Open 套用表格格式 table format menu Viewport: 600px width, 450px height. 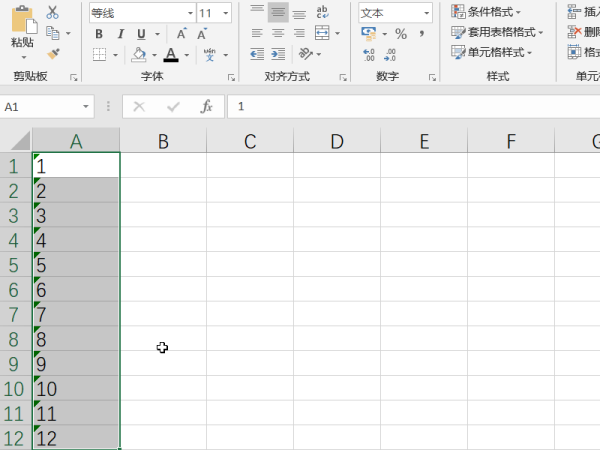point(497,32)
